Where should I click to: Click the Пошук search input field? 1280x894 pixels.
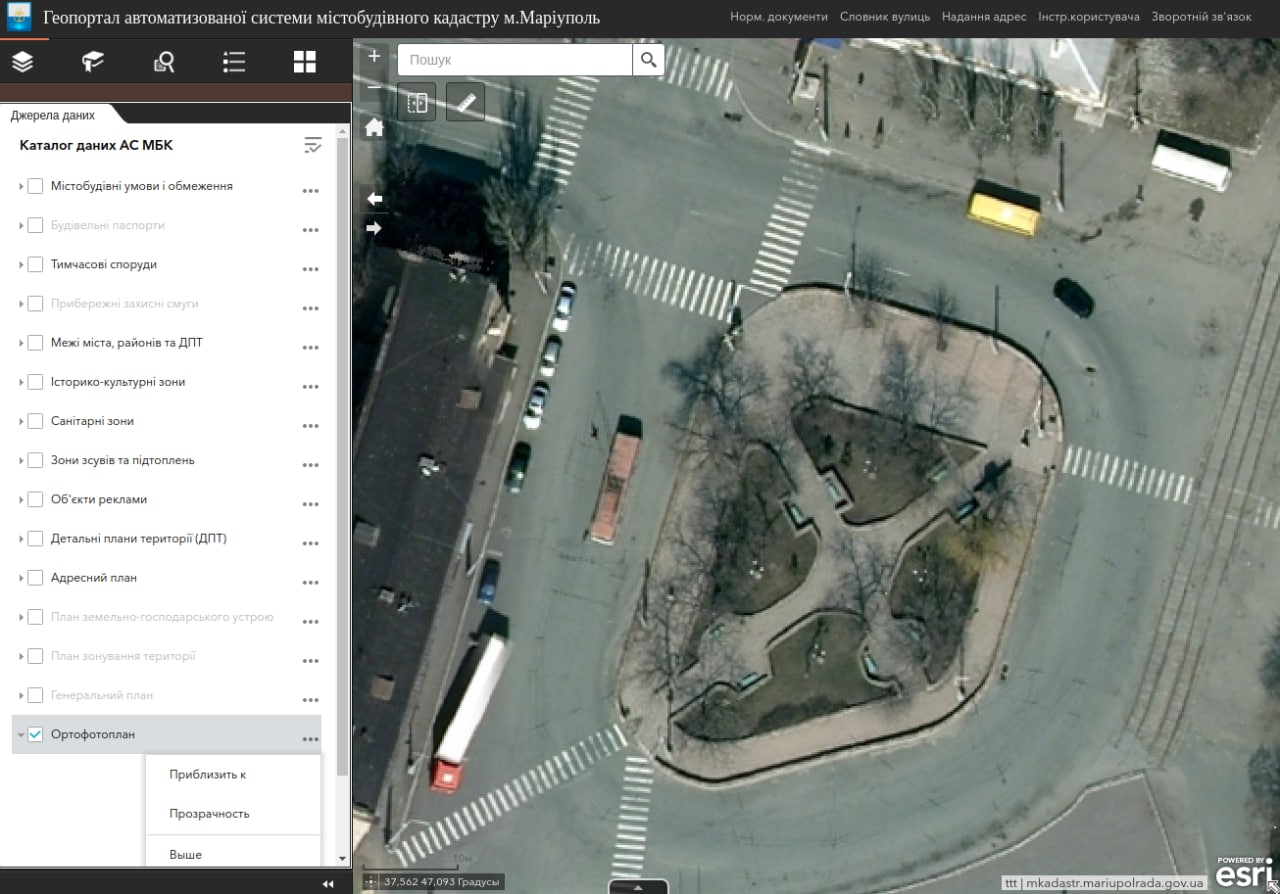515,60
